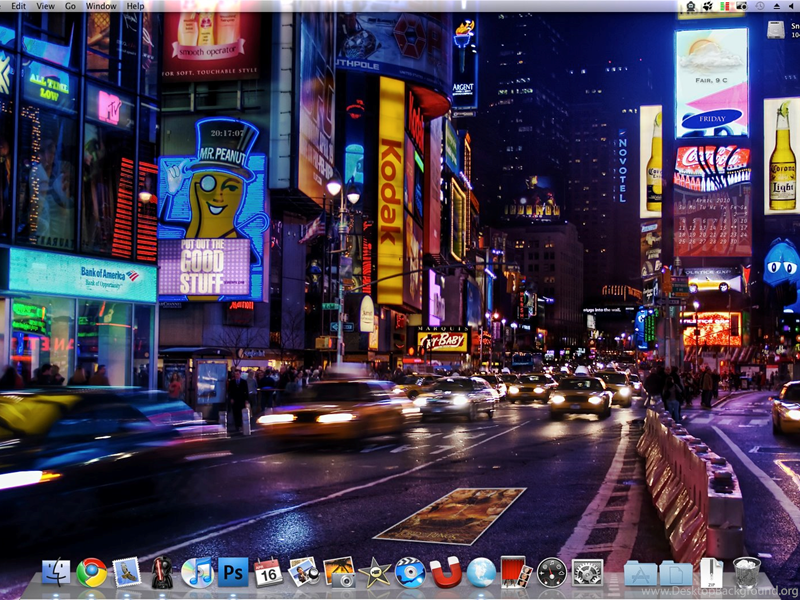Click the Time Machine menu bar icon
800x600 pixels.
[760, 6]
